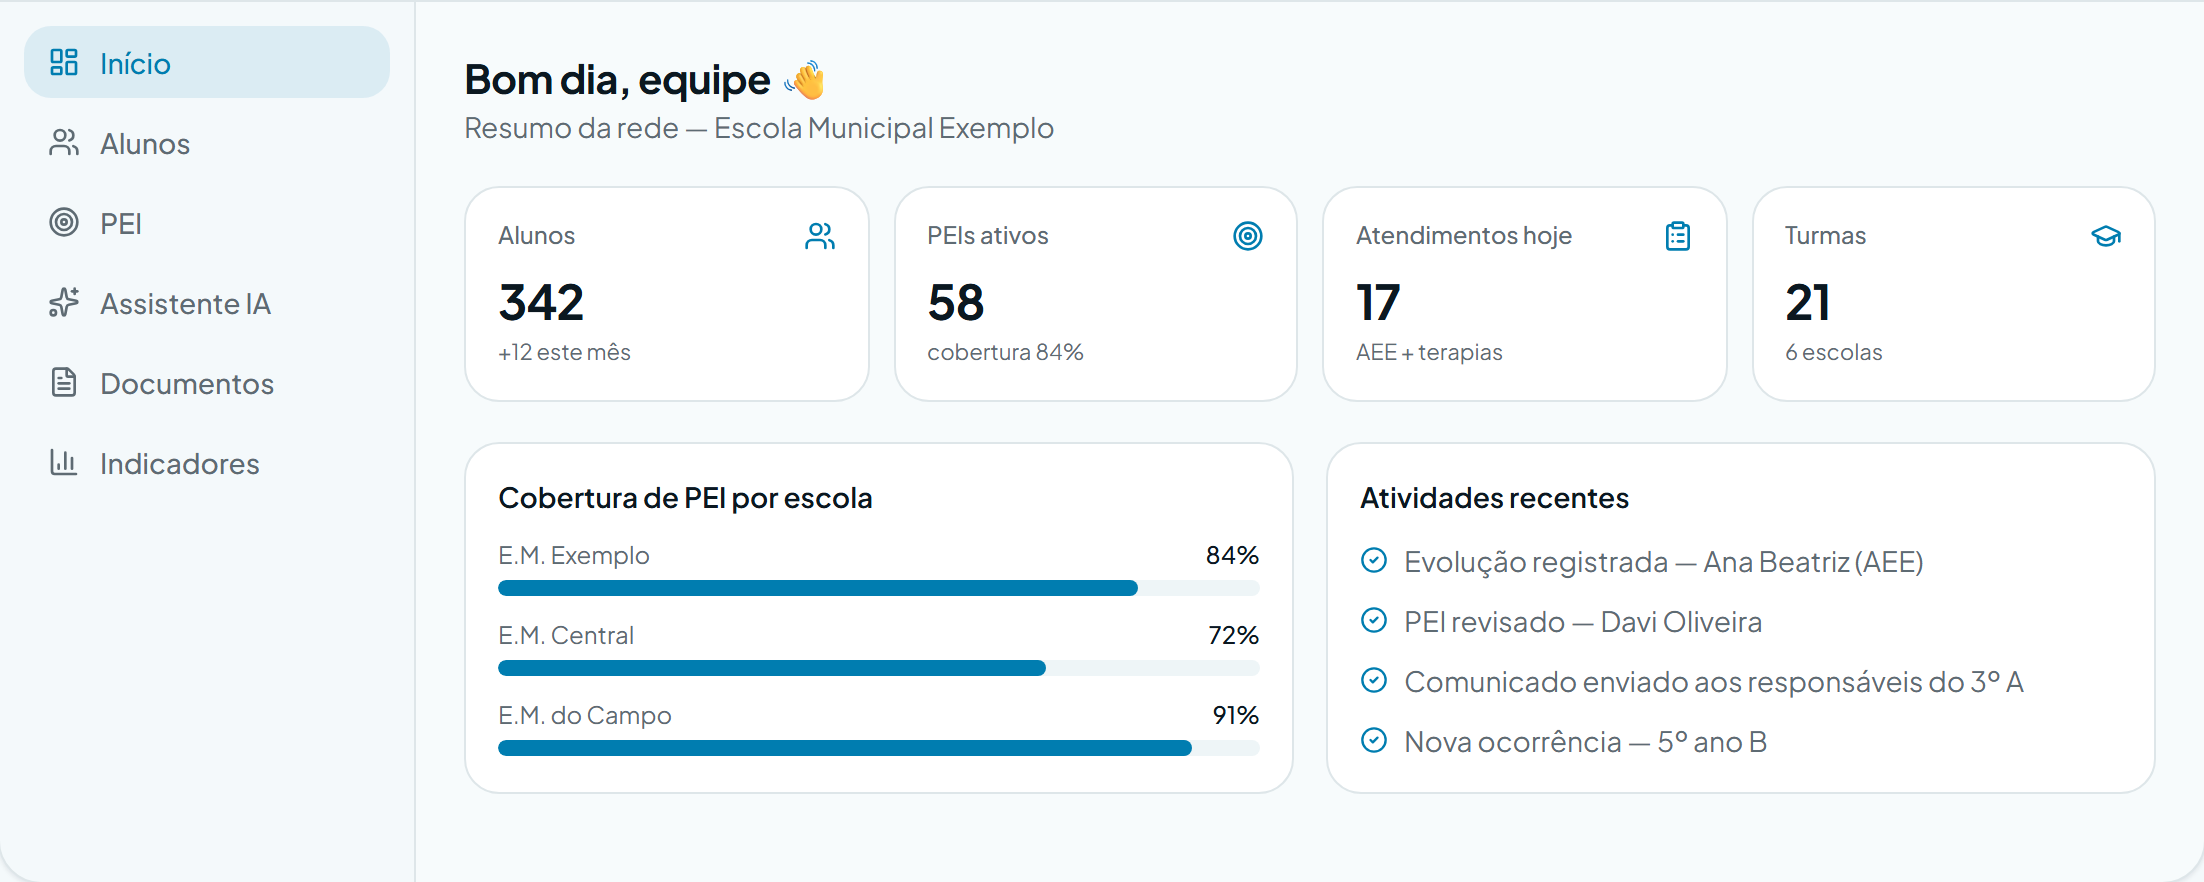Click the Alunos card showing 342
The width and height of the screenshot is (2204, 882).
click(667, 294)
